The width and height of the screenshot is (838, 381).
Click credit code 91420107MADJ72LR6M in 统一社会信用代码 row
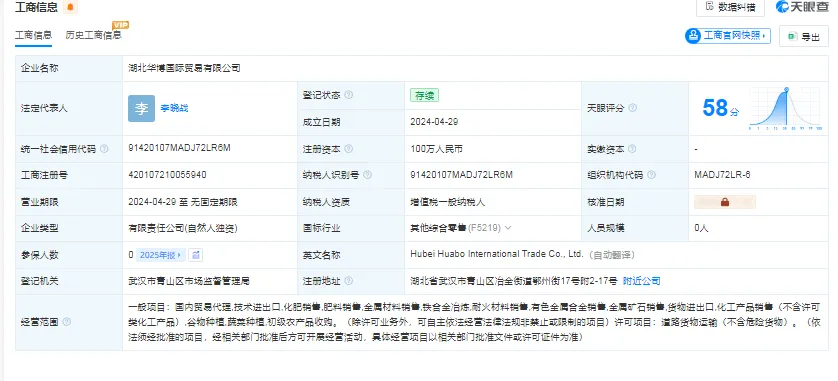point(180,148)
